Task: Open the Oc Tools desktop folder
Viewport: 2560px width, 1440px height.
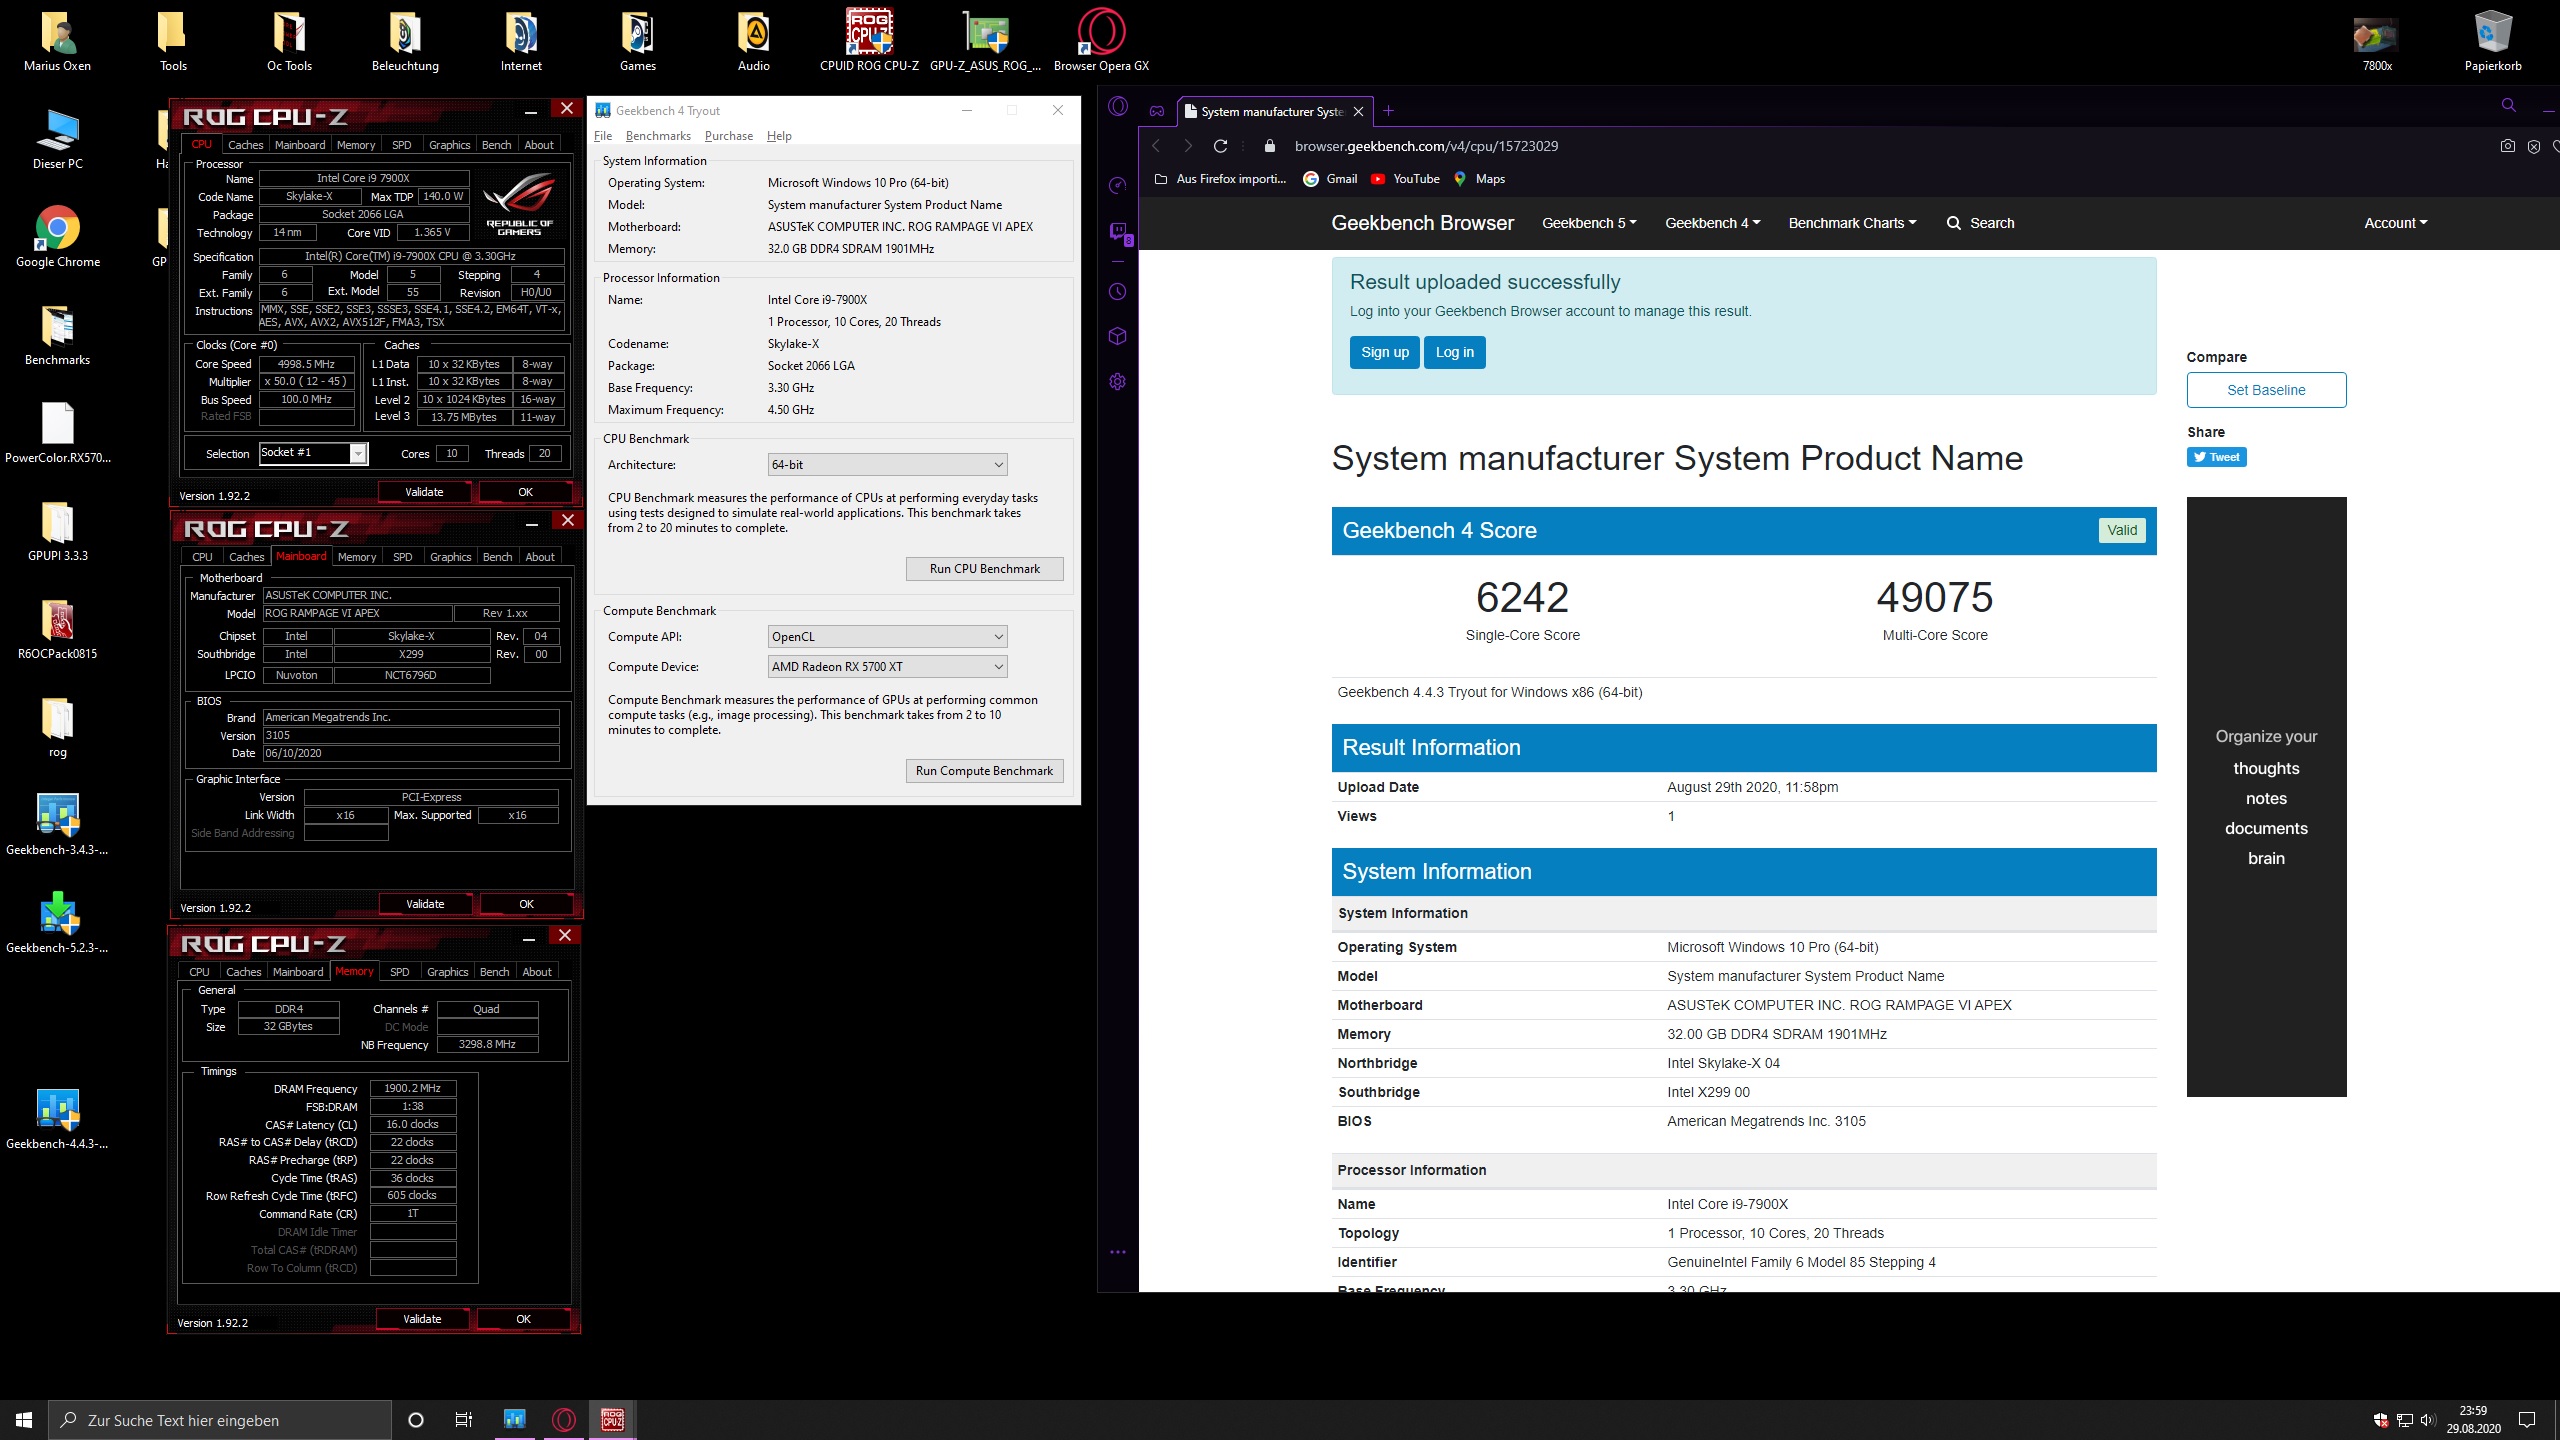Action: click(x=289, y=42)
